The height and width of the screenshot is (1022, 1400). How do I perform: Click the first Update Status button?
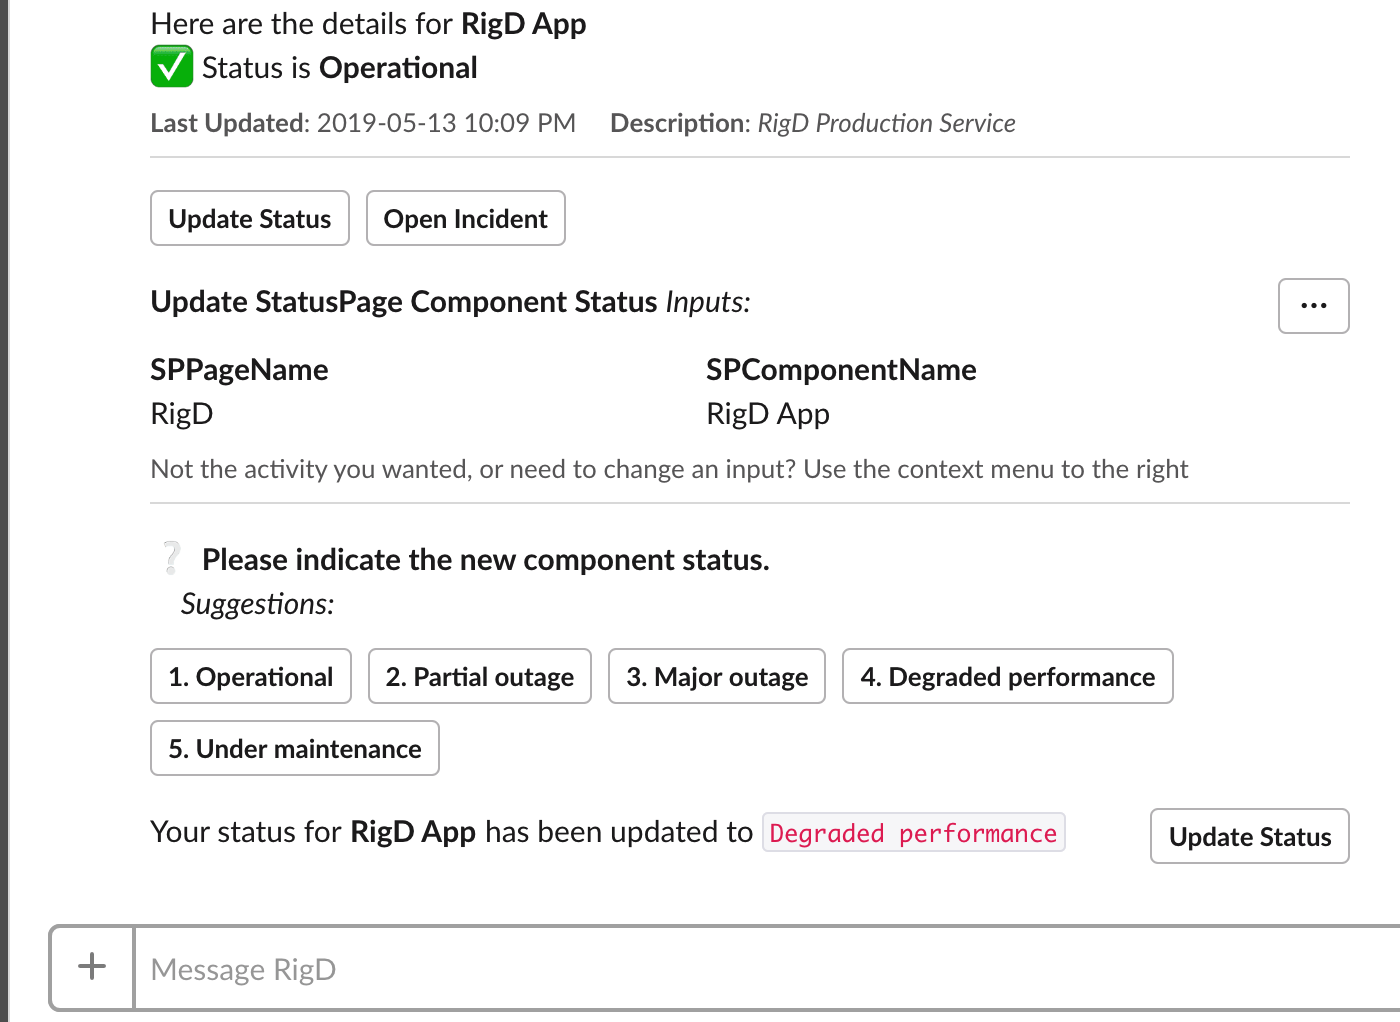tap(249, 218)
